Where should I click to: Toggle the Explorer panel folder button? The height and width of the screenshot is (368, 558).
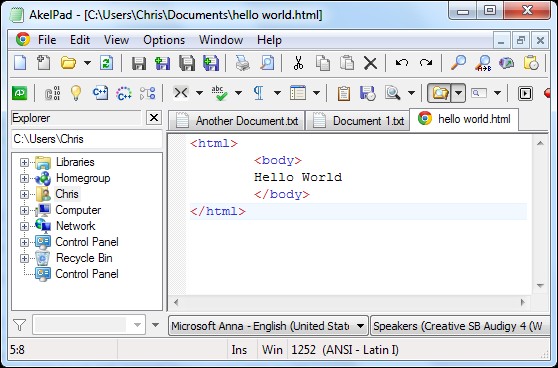pos(439,93)
